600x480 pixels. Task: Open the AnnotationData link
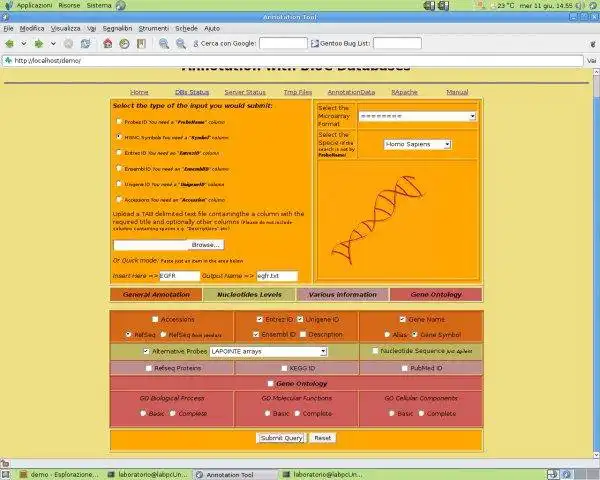tap(351, 92)
